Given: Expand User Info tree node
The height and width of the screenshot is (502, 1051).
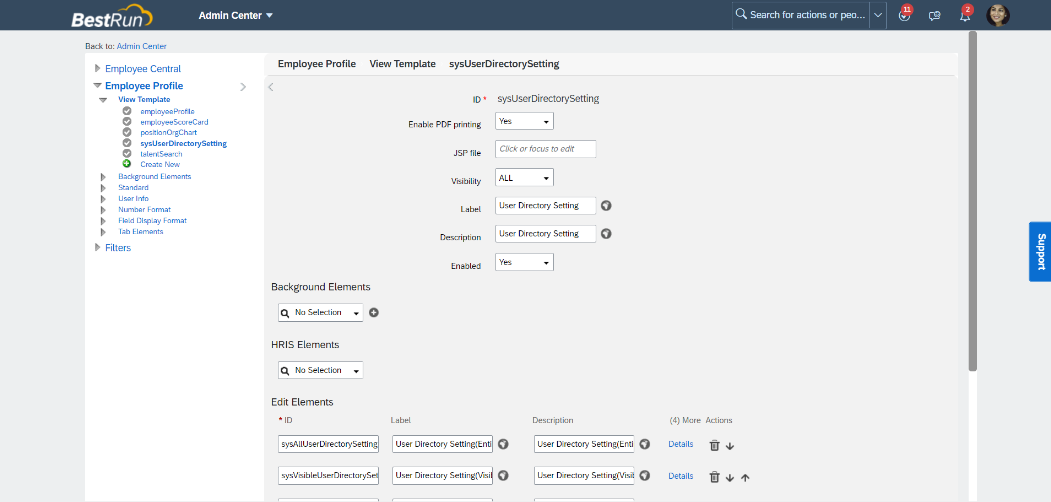Looking at the screenshot, I should (103, 199).
